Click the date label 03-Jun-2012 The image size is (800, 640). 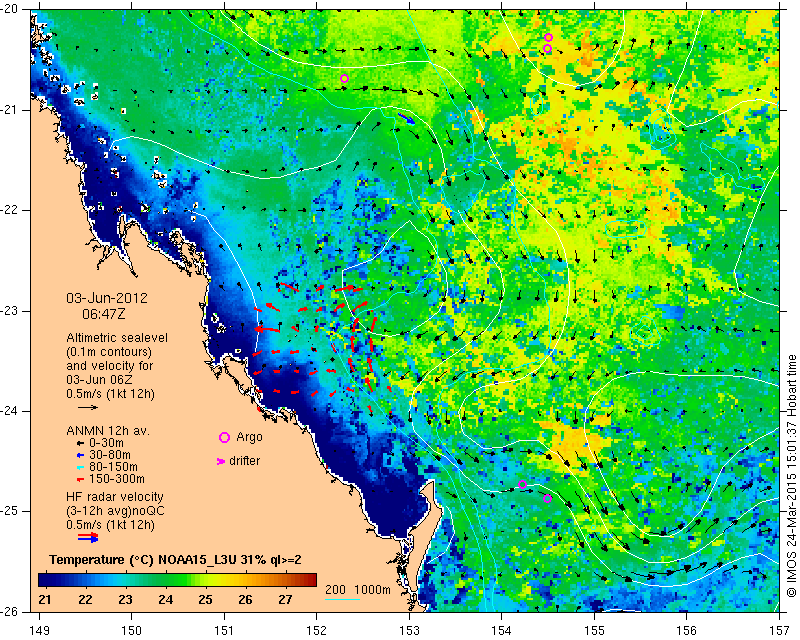[107, 298]
